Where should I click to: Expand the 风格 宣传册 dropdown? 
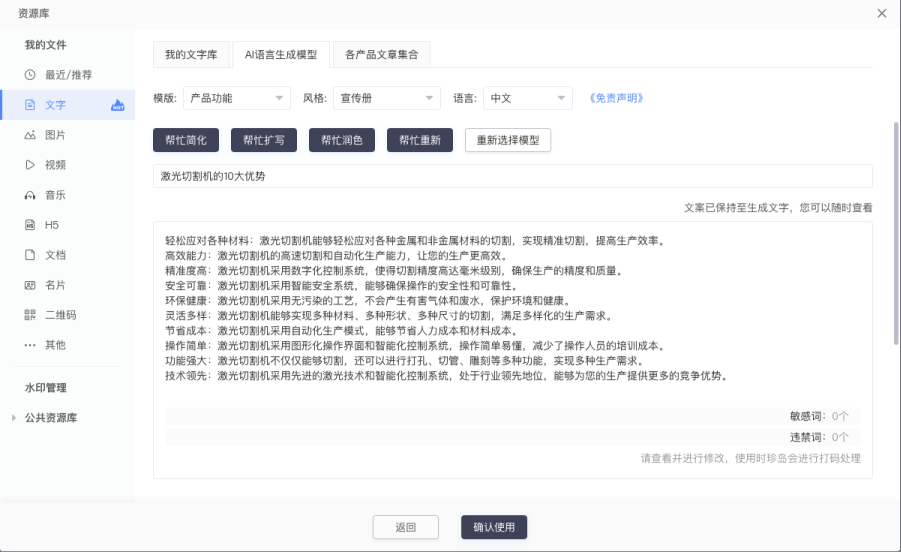tap(386, 98)
